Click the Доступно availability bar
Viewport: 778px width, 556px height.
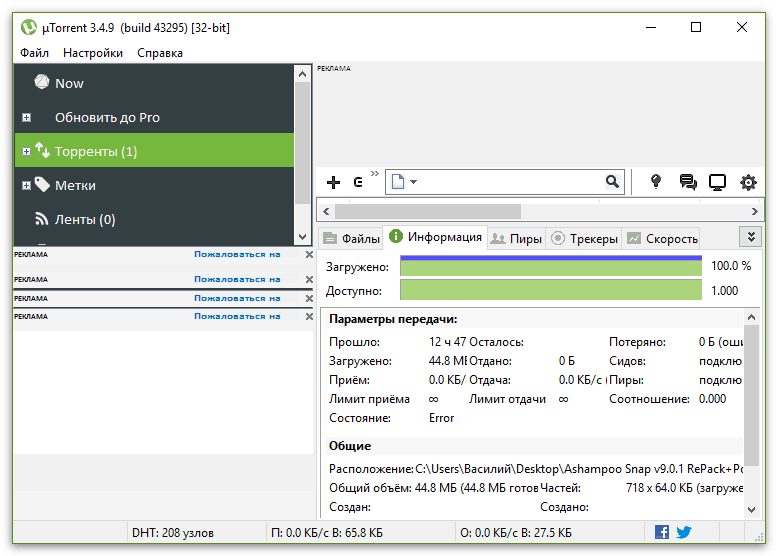[551, 290]
